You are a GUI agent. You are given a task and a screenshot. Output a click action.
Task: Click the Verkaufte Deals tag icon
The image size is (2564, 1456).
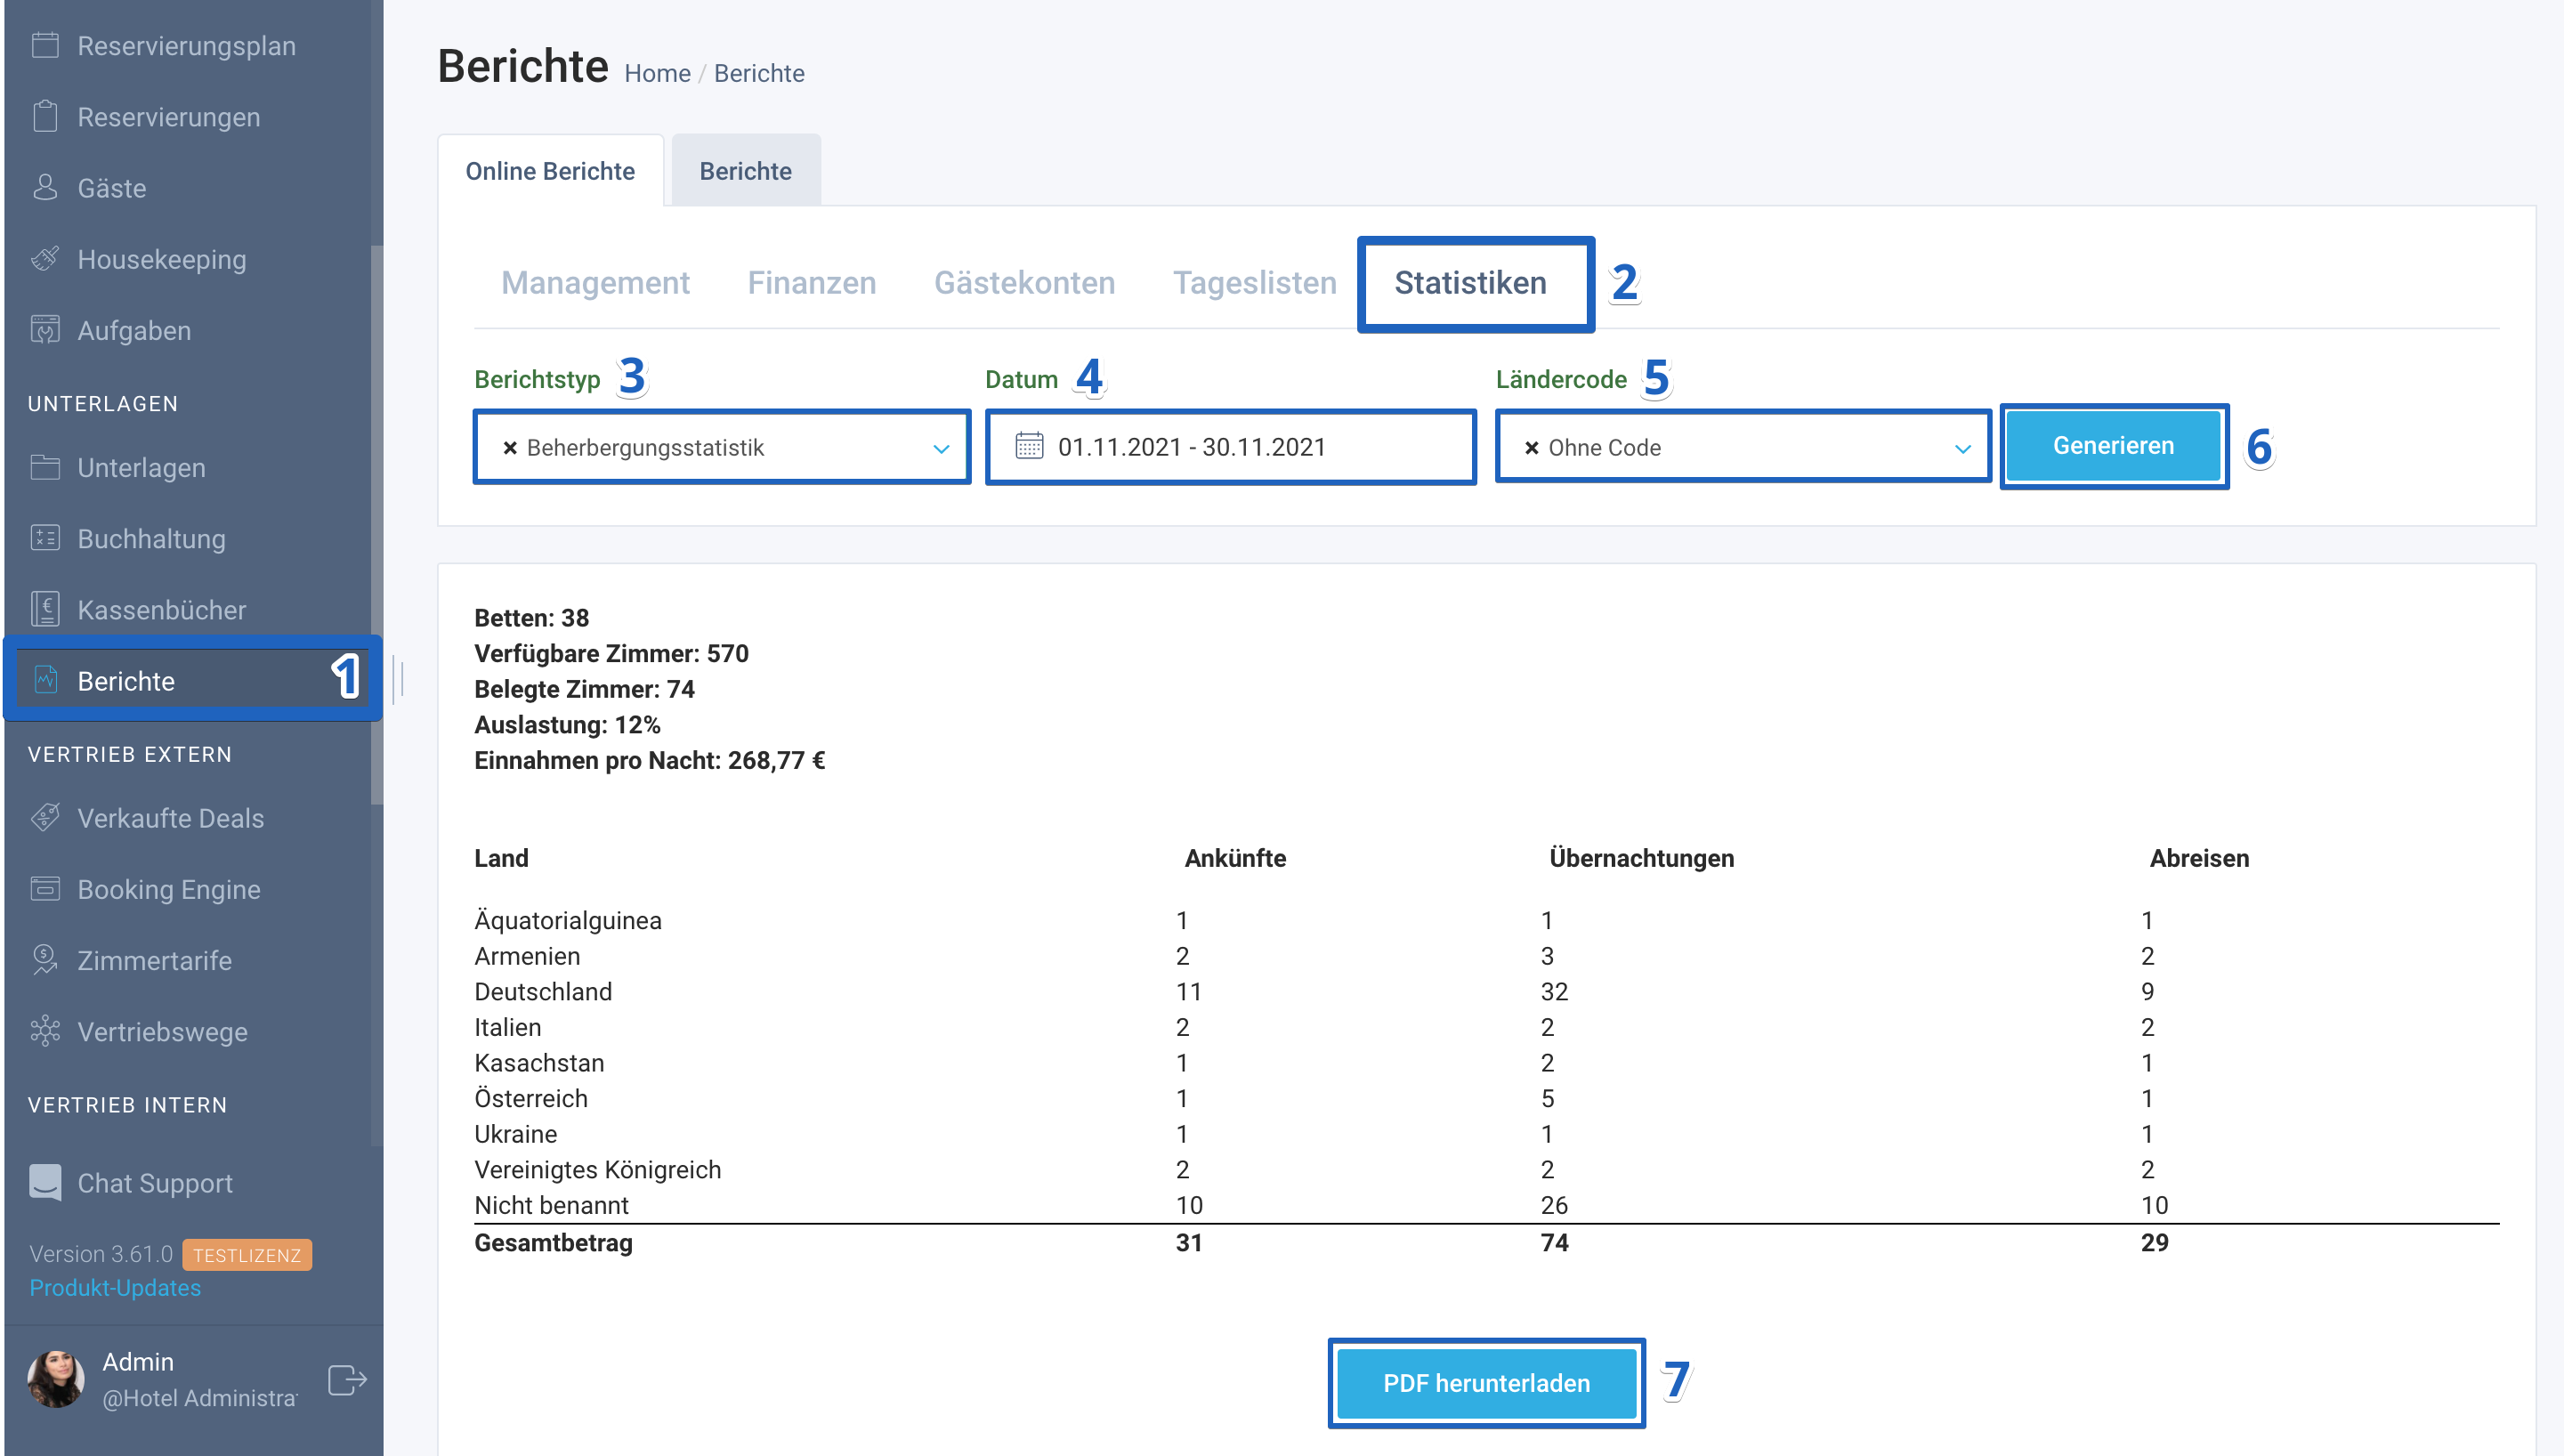(x=45, y=817)
